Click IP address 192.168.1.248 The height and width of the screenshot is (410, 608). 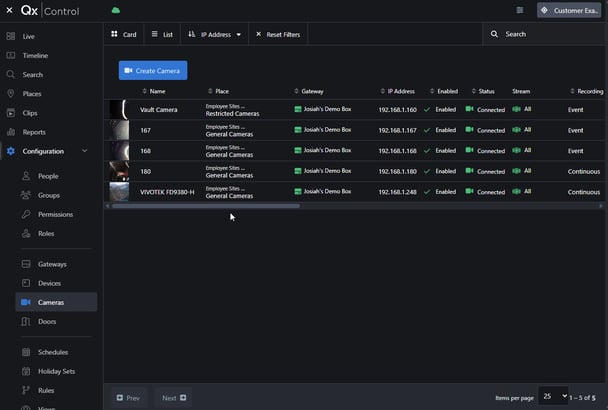(x=397, y=192)
